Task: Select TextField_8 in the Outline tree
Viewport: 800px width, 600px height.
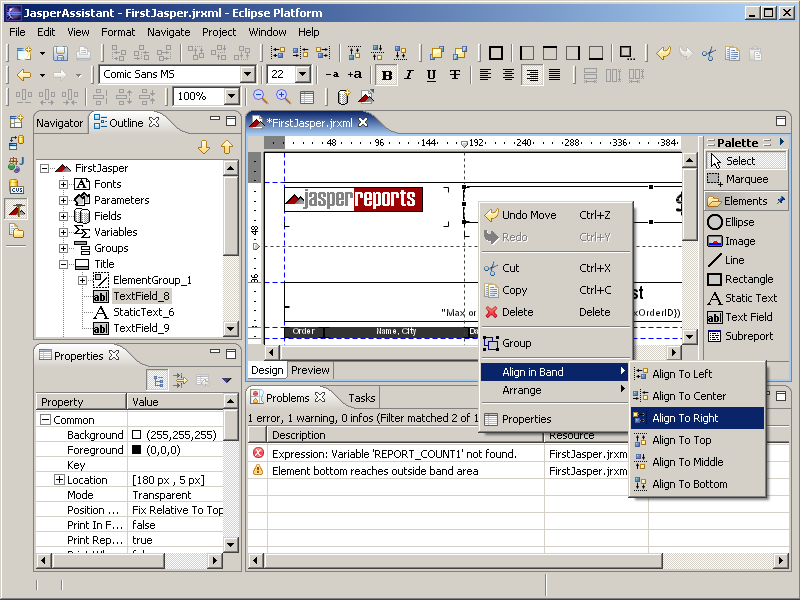Action: click(x=142, y=296)
